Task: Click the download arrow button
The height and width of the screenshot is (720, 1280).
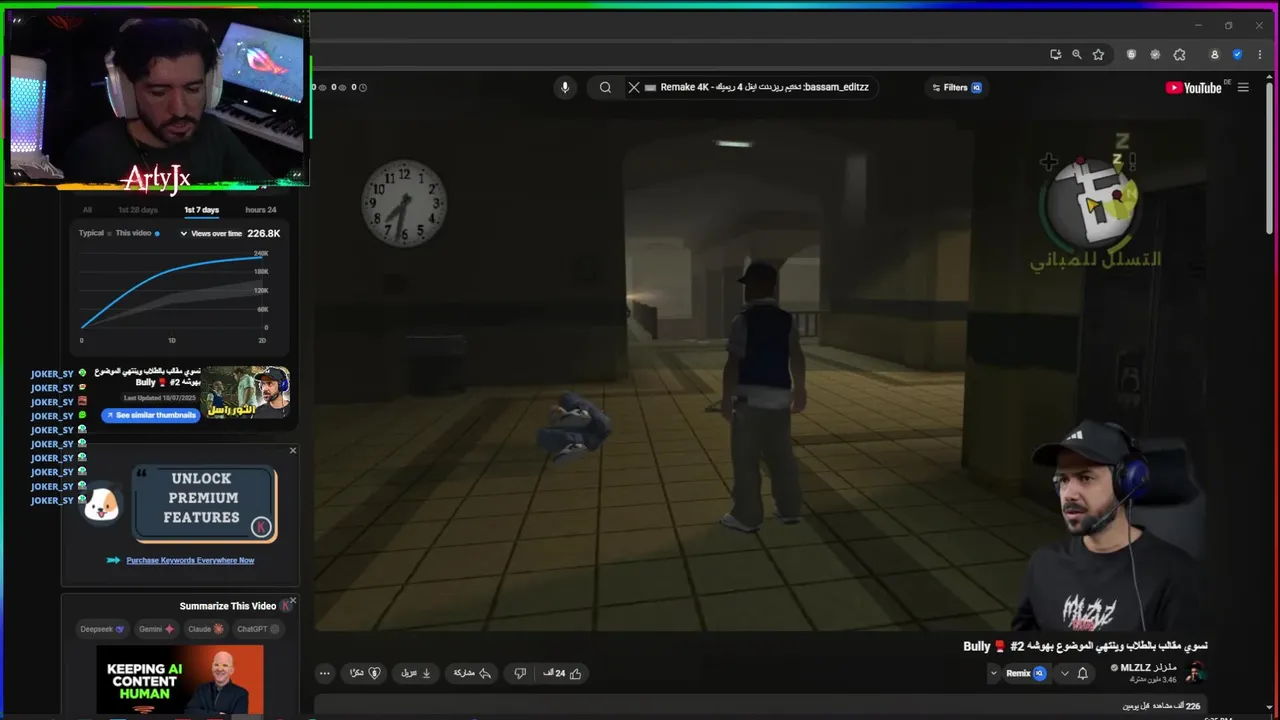Action: click(x=415, y=673)
